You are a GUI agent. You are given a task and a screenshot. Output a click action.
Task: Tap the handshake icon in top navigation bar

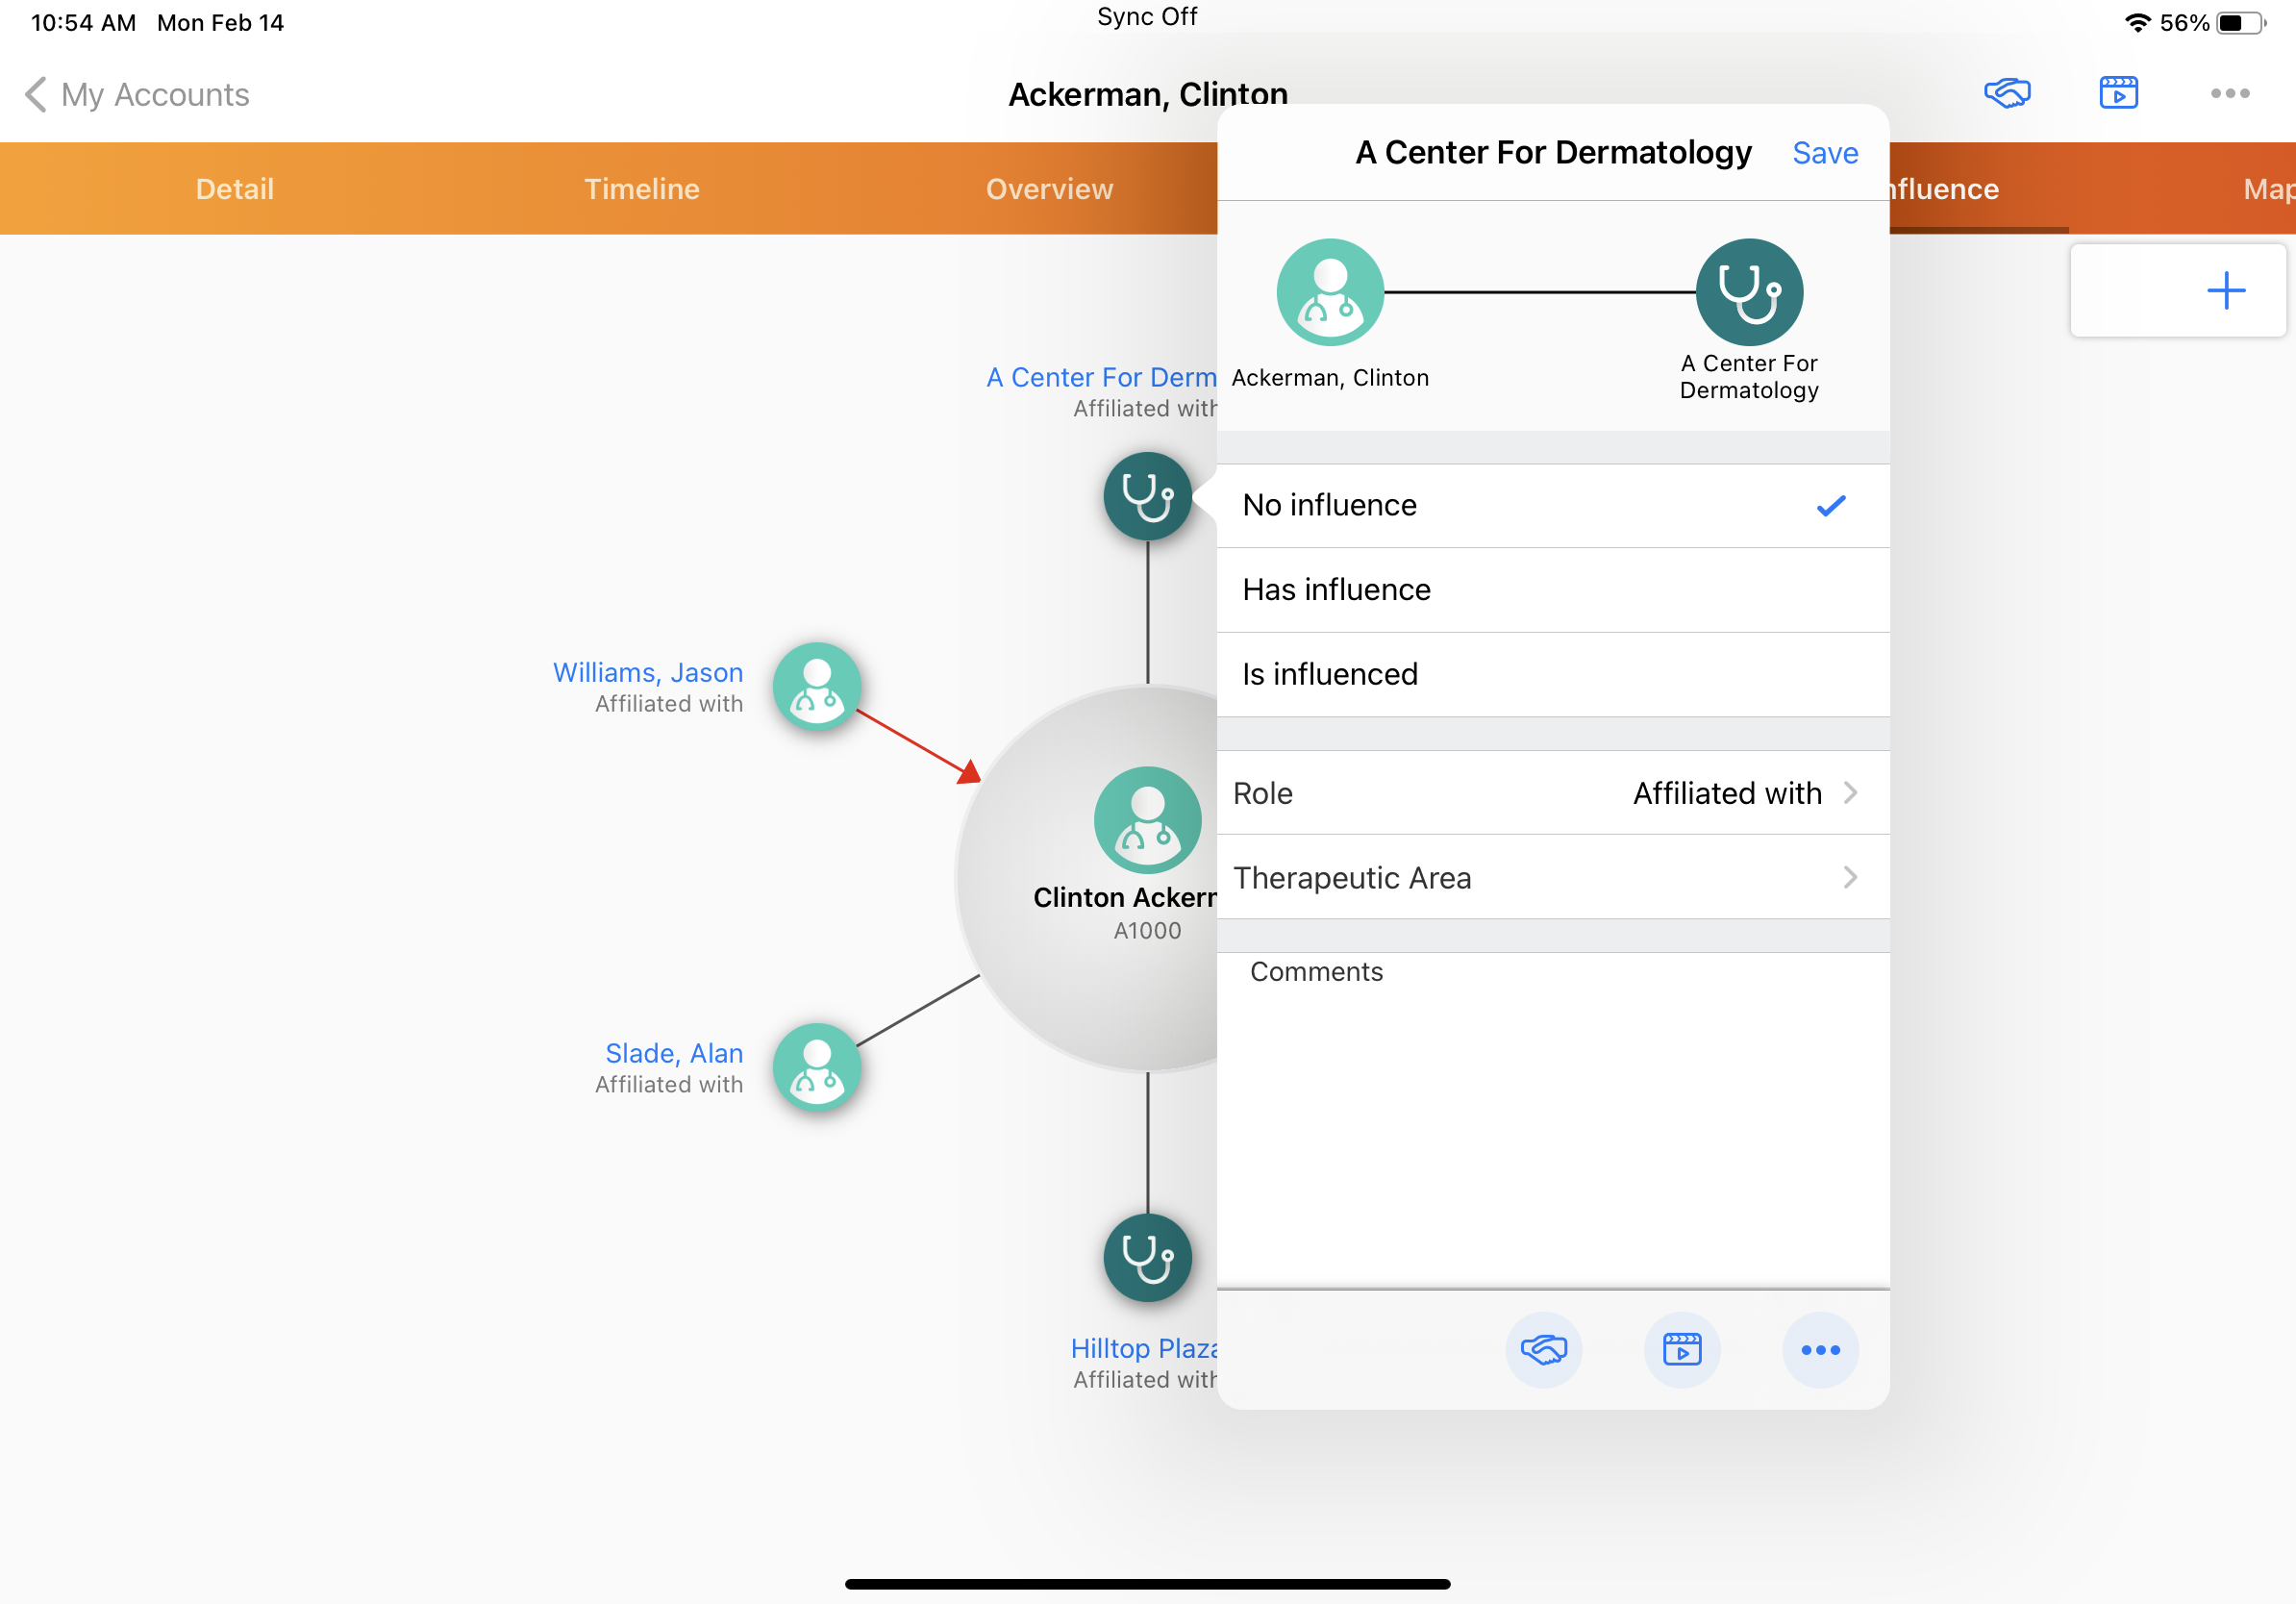(x=2006, y=93)
